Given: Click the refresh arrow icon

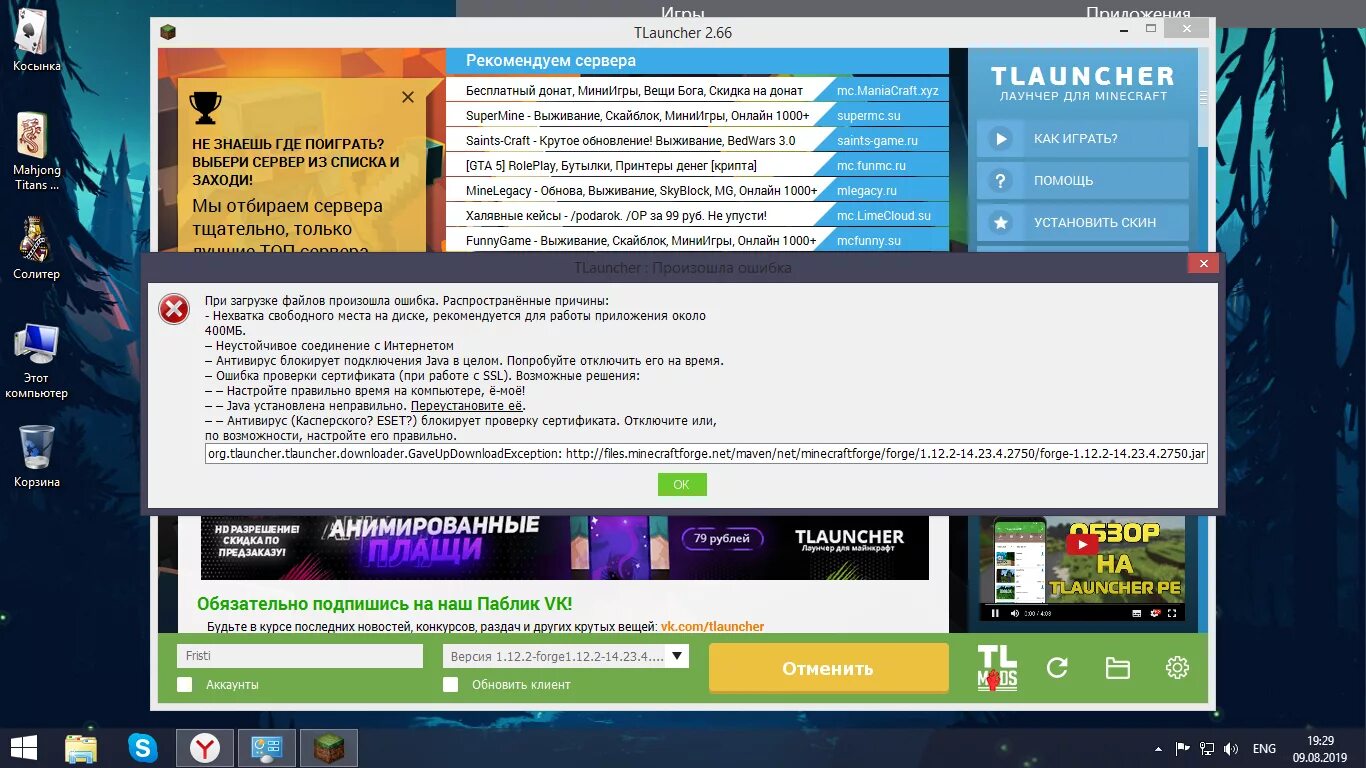Looking at the screenshot, I should coord(1057,668).
